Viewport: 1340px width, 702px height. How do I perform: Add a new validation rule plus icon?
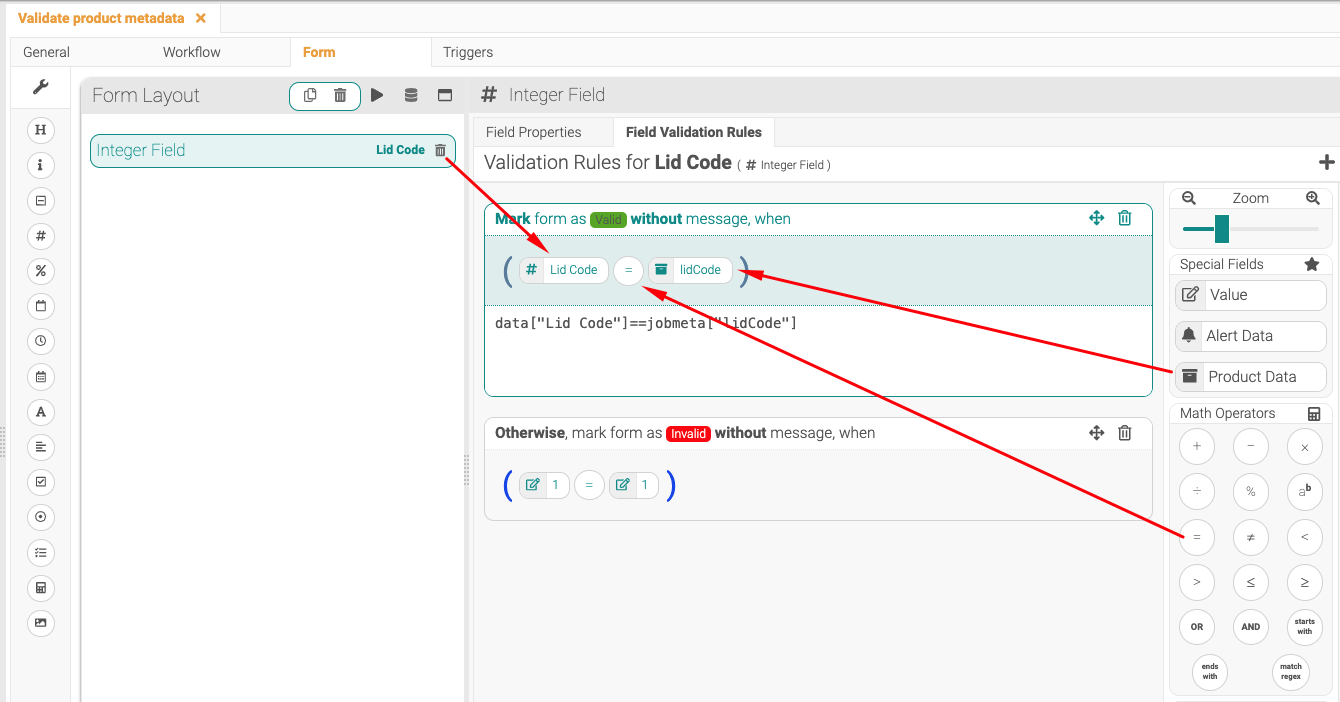point(1327,162)
